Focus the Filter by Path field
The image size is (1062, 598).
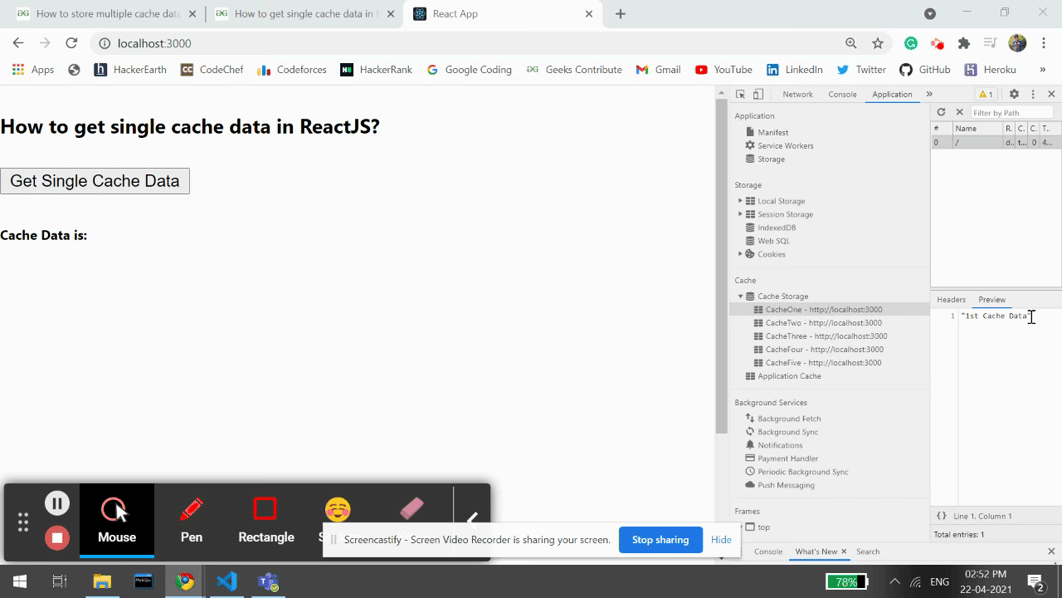coord(1012,112)
